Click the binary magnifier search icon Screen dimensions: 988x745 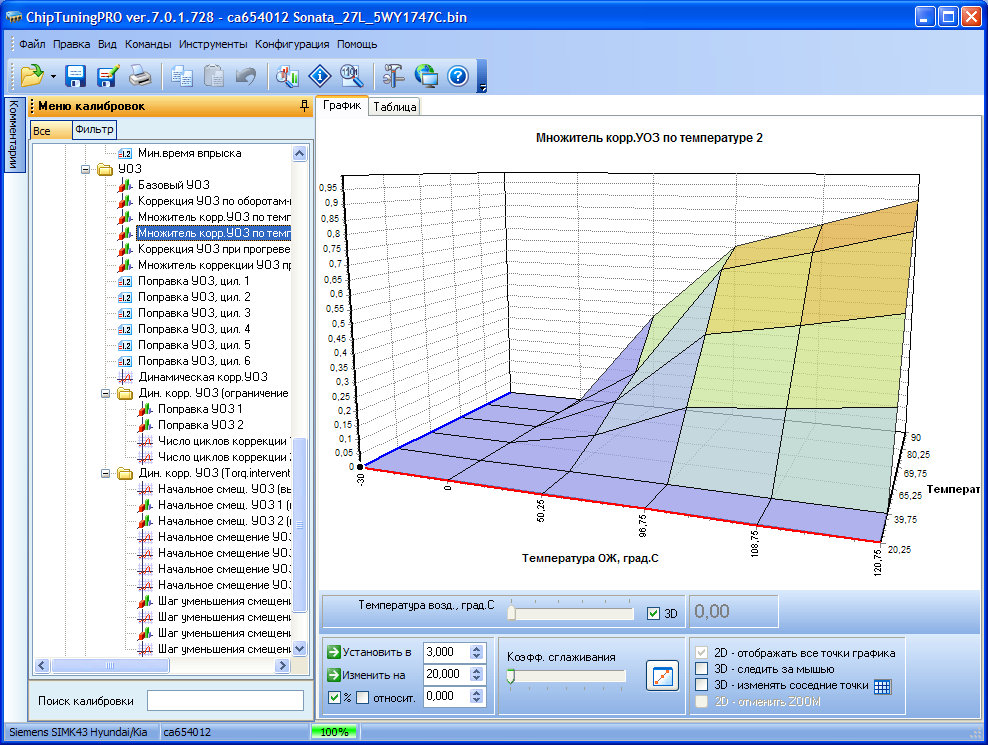351,76
